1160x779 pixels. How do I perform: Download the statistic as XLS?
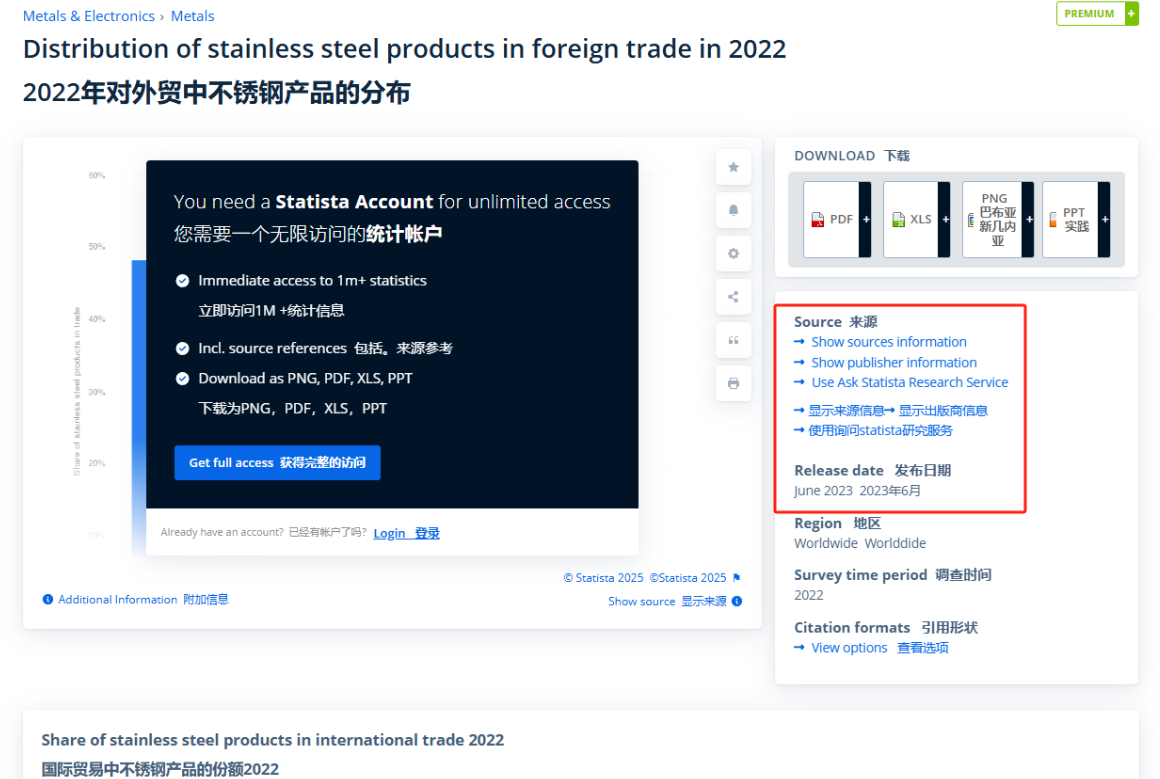[916, 220]
